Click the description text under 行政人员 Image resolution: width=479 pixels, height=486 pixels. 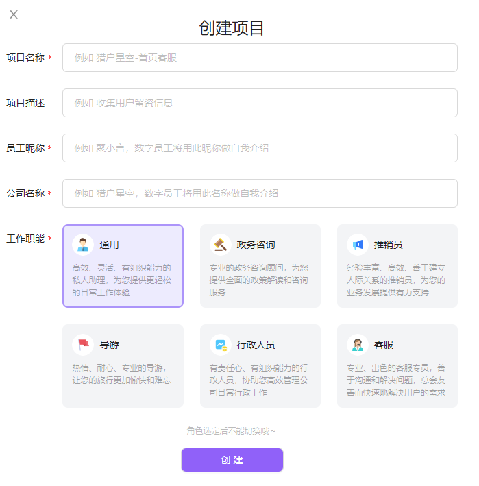point(259,380)
